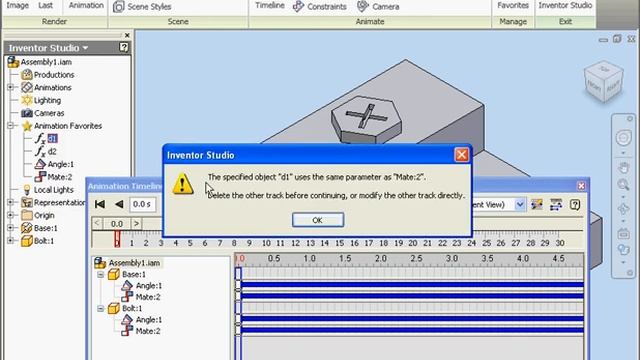Screen dimensions: 640x360
Task: Click the Base:1 component icon in browser
Action: coord(27,228)
